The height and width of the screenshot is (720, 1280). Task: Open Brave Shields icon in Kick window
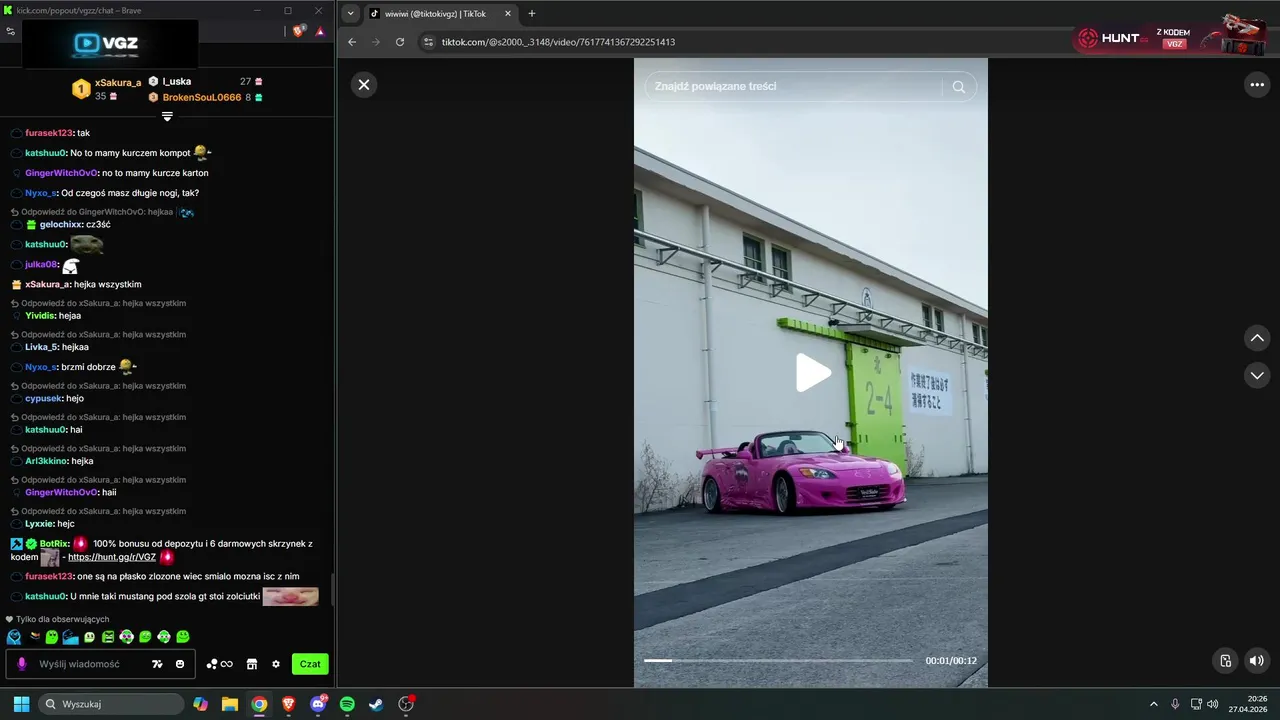299,31
